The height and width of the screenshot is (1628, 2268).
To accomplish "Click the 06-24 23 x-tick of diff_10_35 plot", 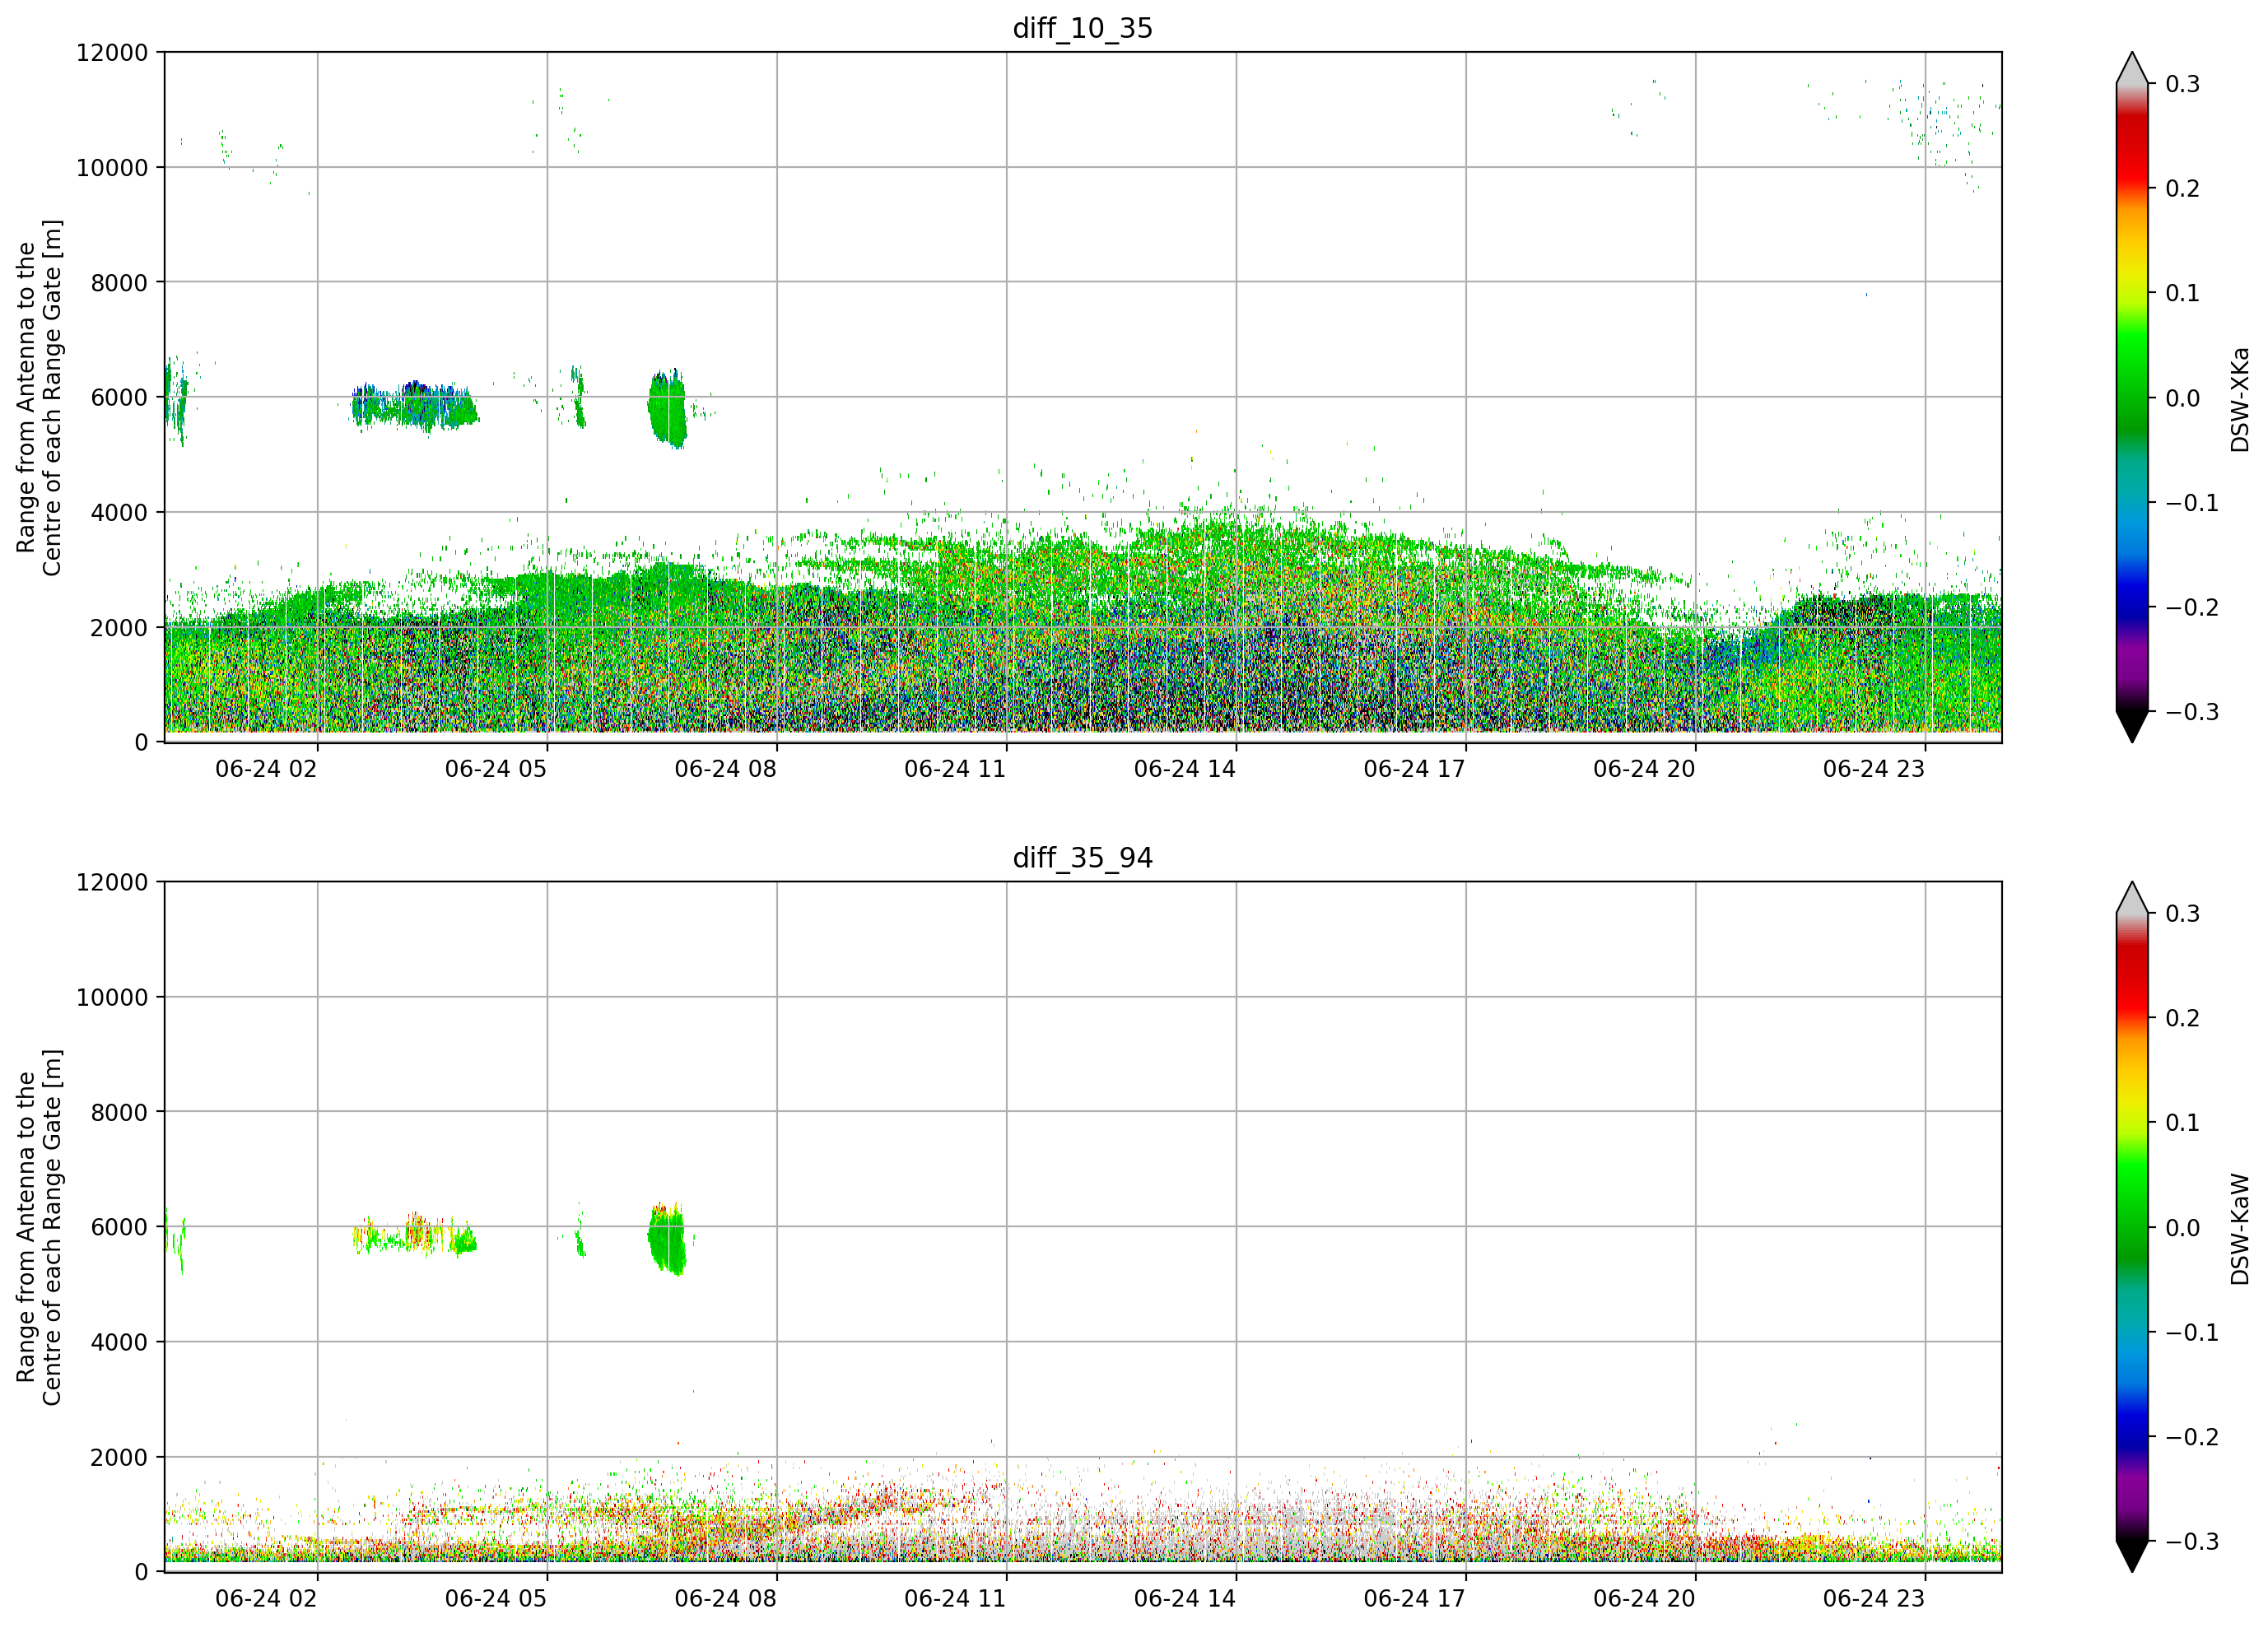I will click(1874, 769).
